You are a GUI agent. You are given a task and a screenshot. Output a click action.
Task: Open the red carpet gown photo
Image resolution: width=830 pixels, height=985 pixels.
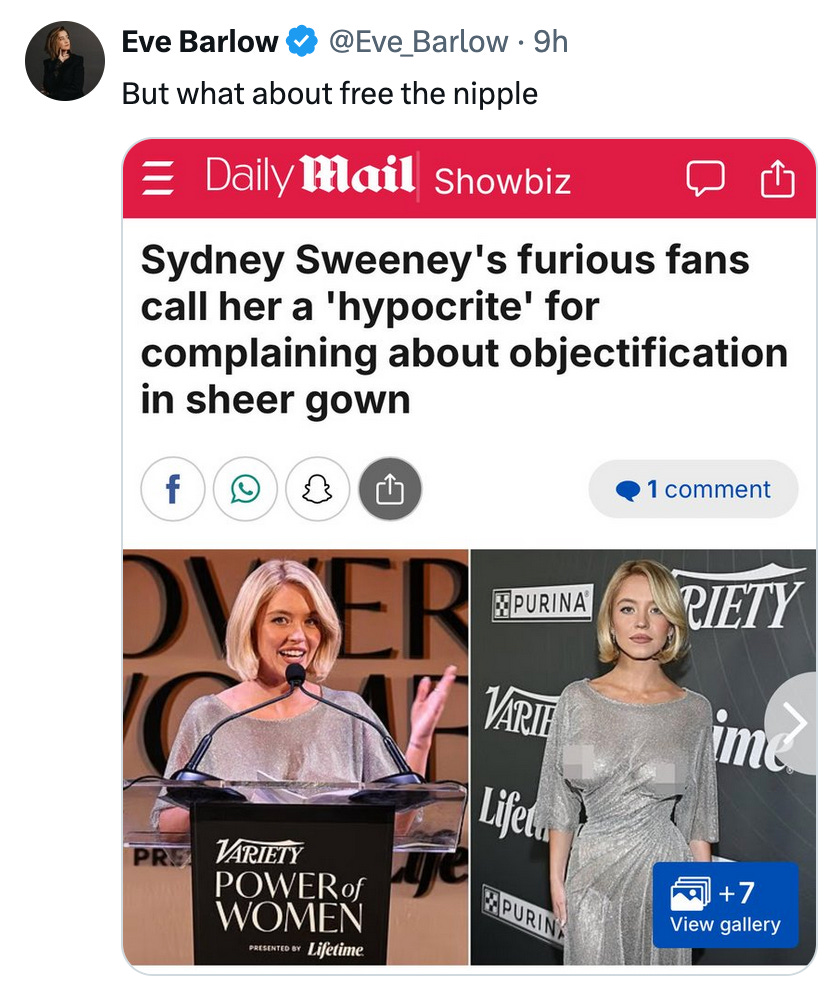(x=643, y=757)
